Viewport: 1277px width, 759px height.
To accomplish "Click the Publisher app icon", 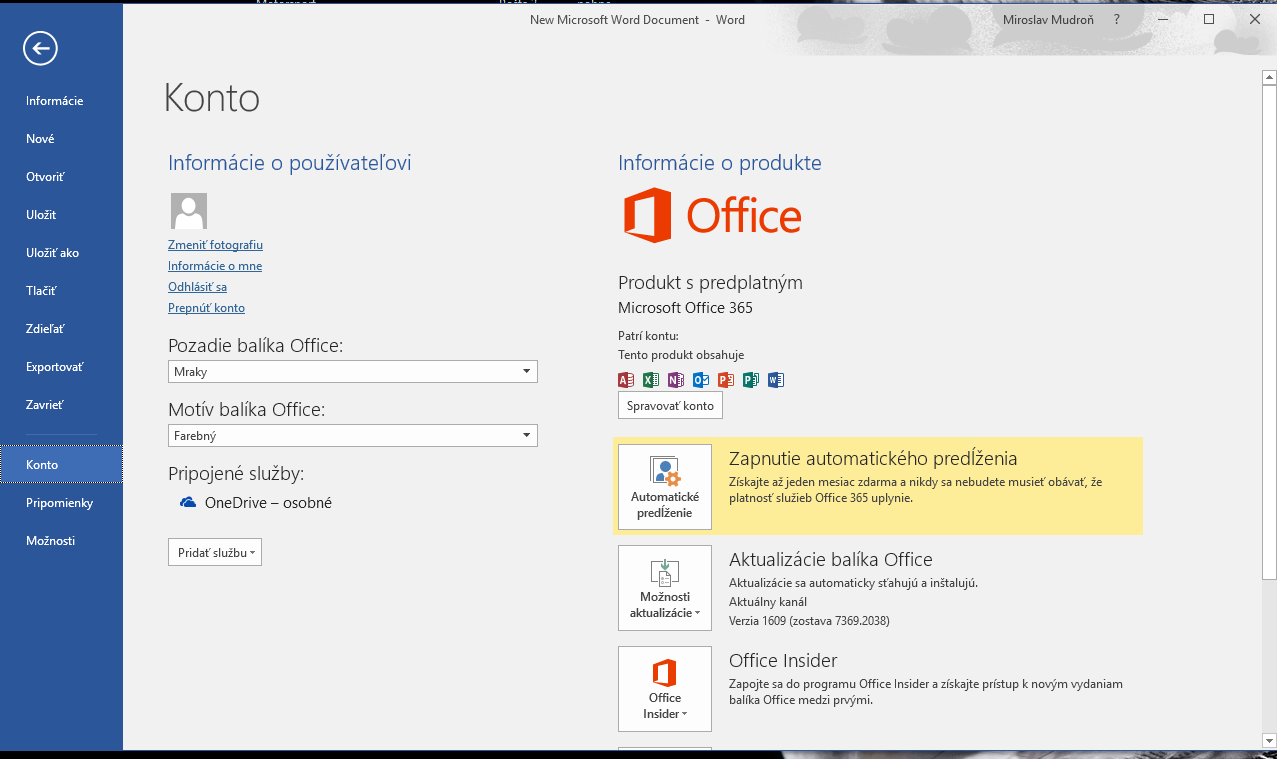I will click(751, 380).
